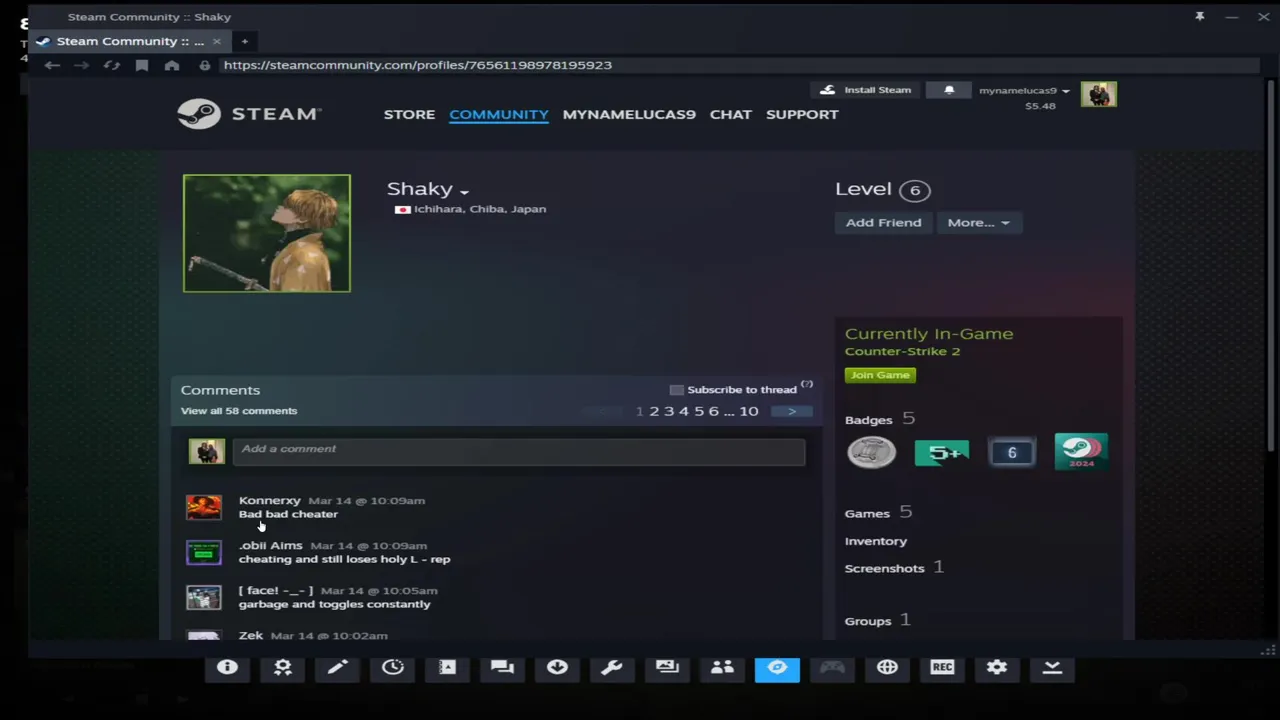Image resolution: width=1280 pixels, height=720 pixels.
Task: Click the download arrow icon in the toolbar
Action: tap(557, 667)
